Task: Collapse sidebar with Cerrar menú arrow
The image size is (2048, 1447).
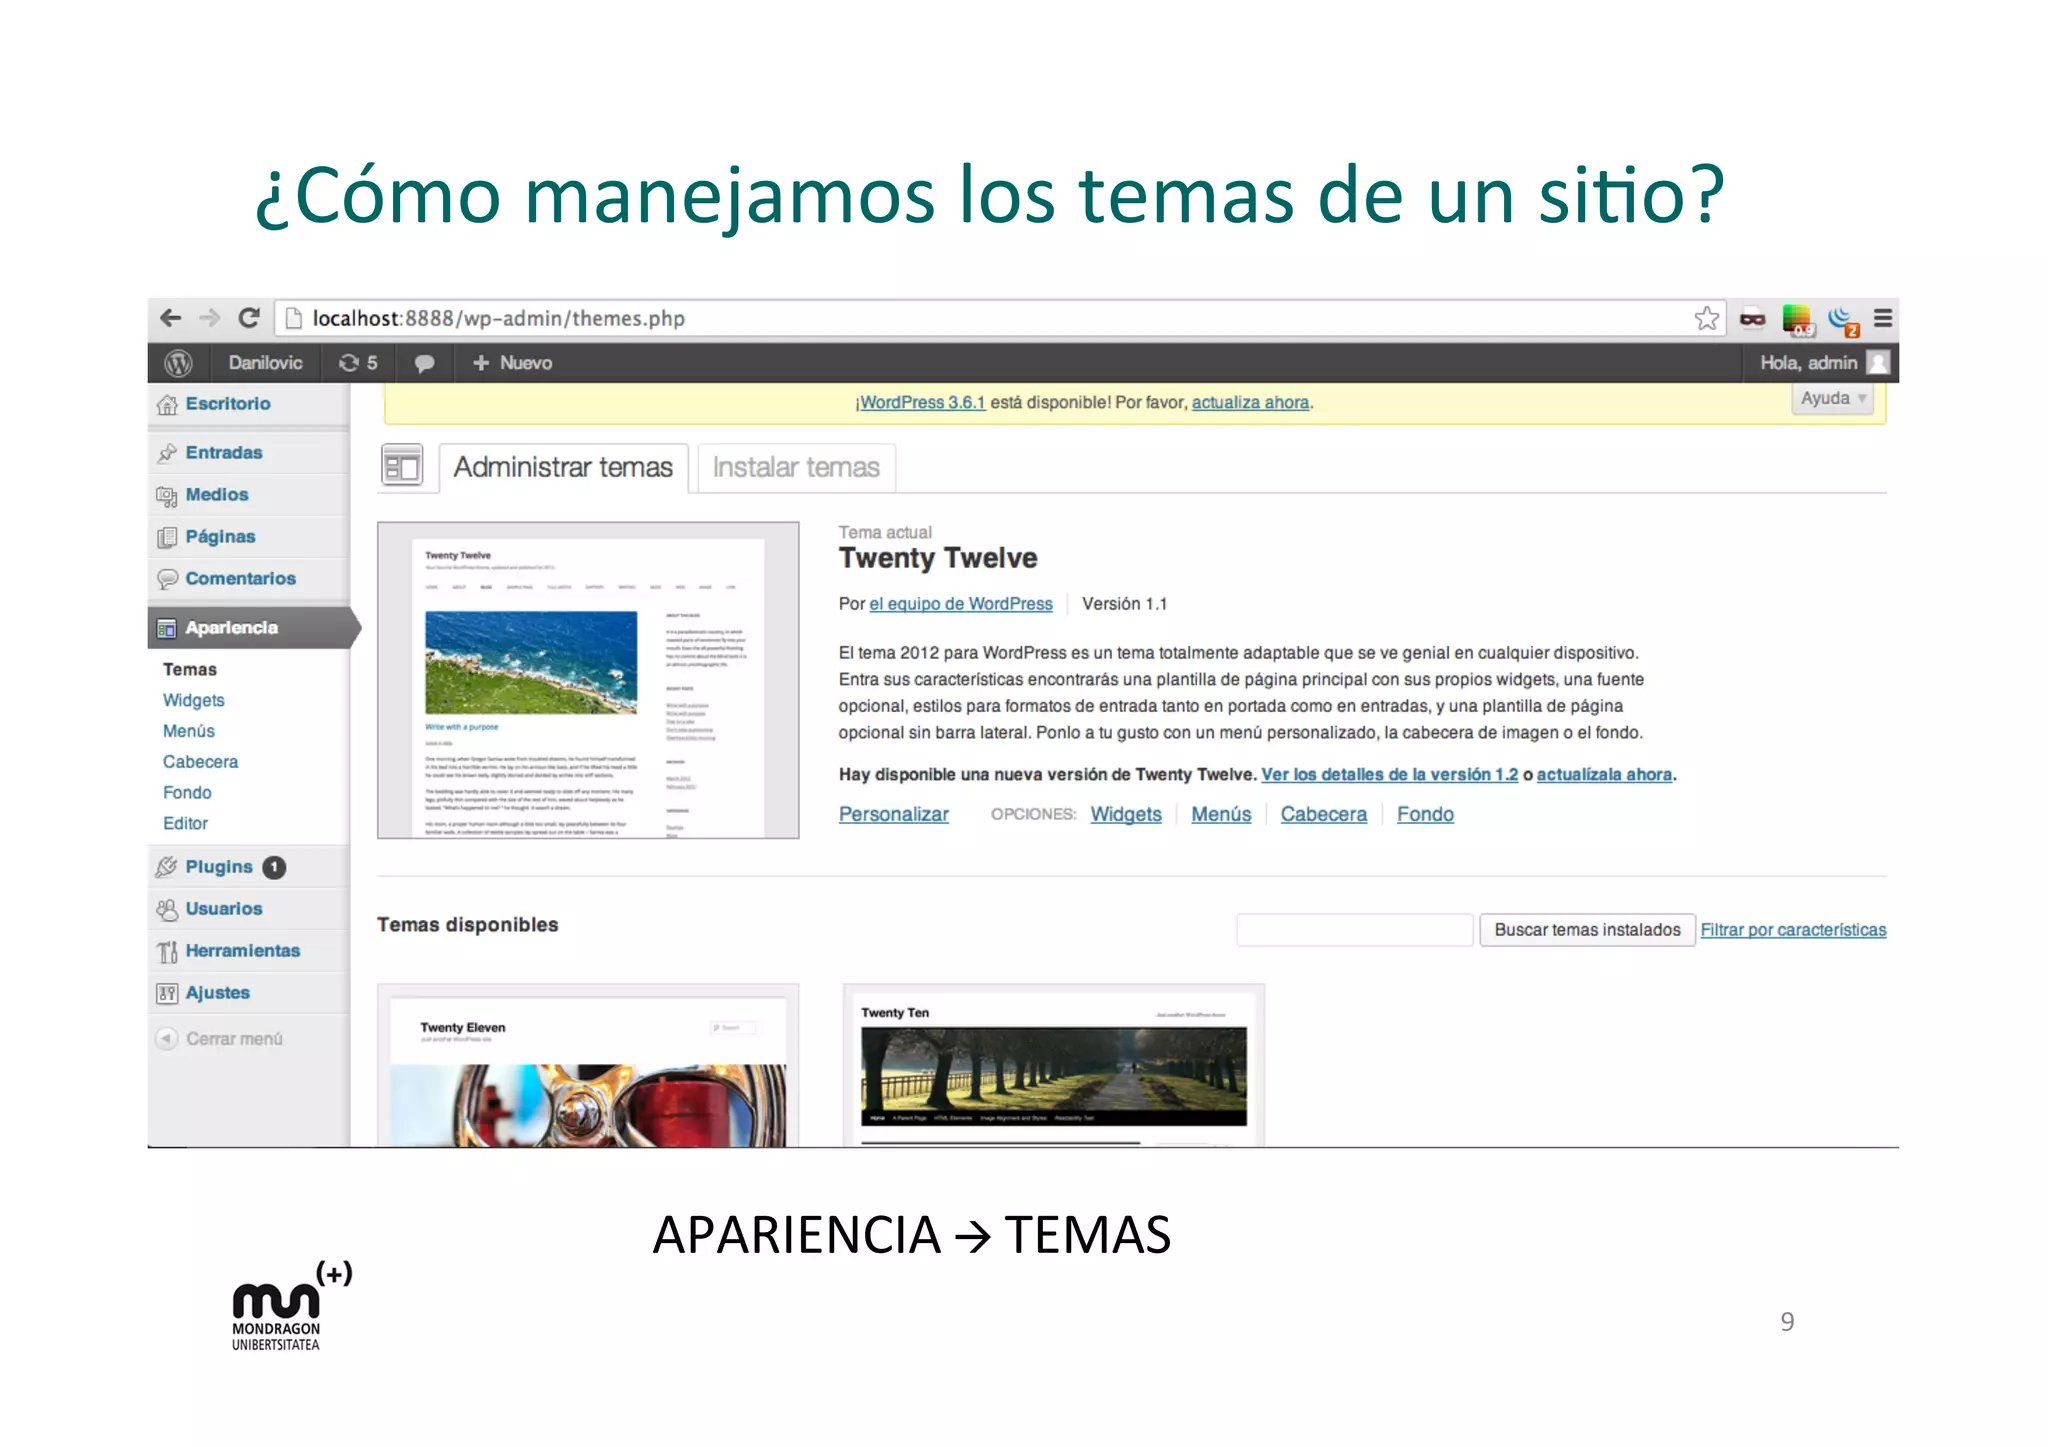Action: point(167,1039)
